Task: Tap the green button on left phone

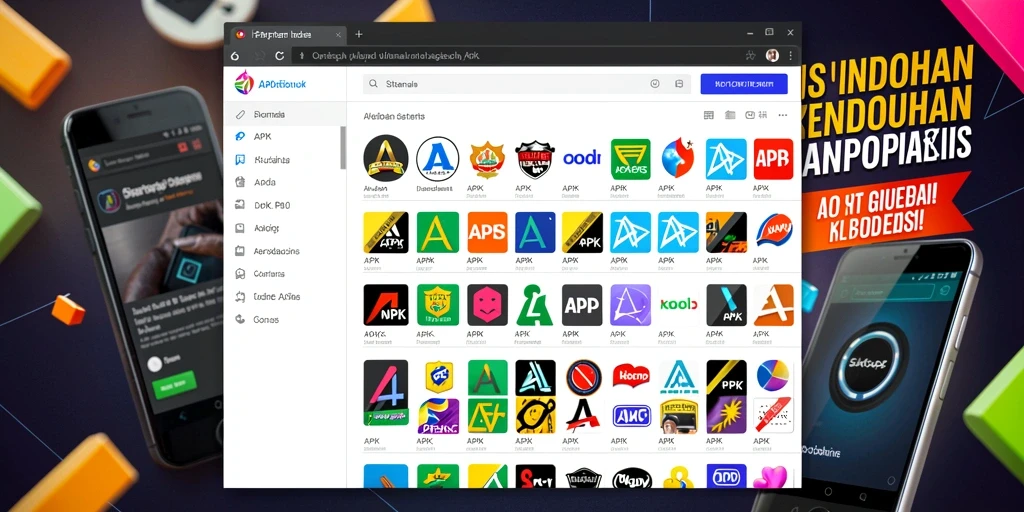Action: point(174,385)
